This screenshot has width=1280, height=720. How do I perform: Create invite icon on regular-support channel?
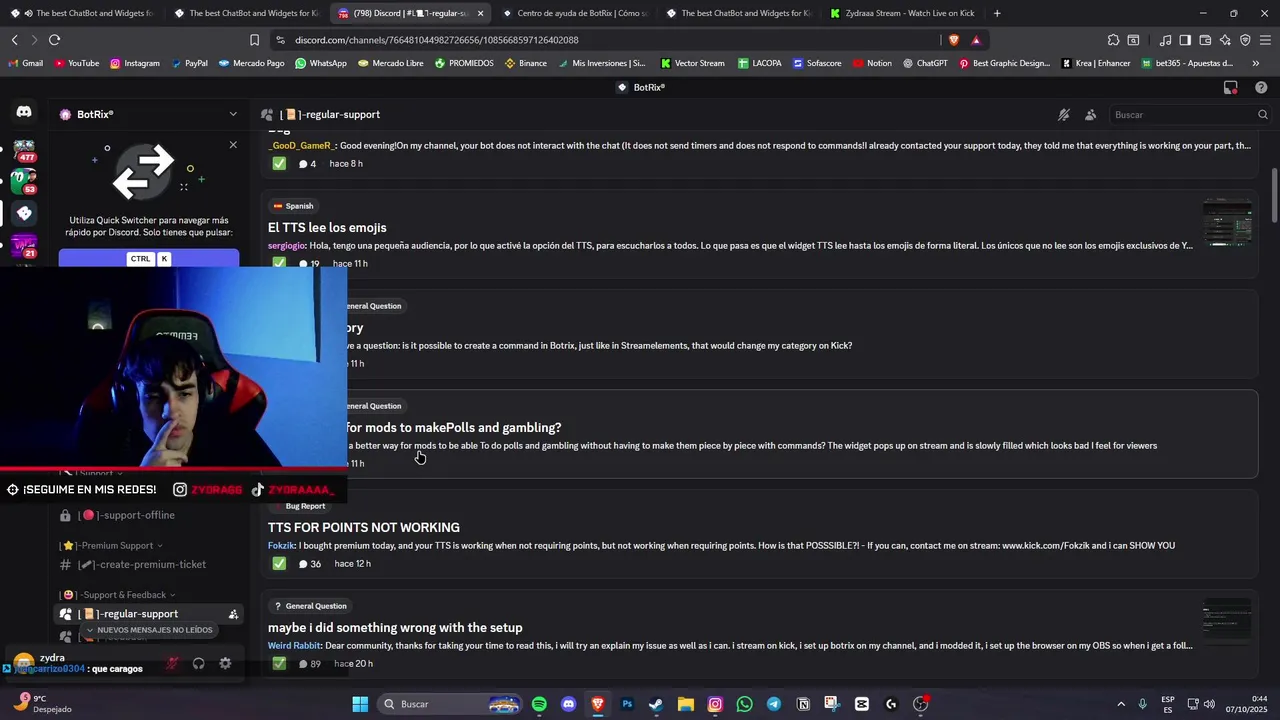pyautogui.click(x=233, y=614)
